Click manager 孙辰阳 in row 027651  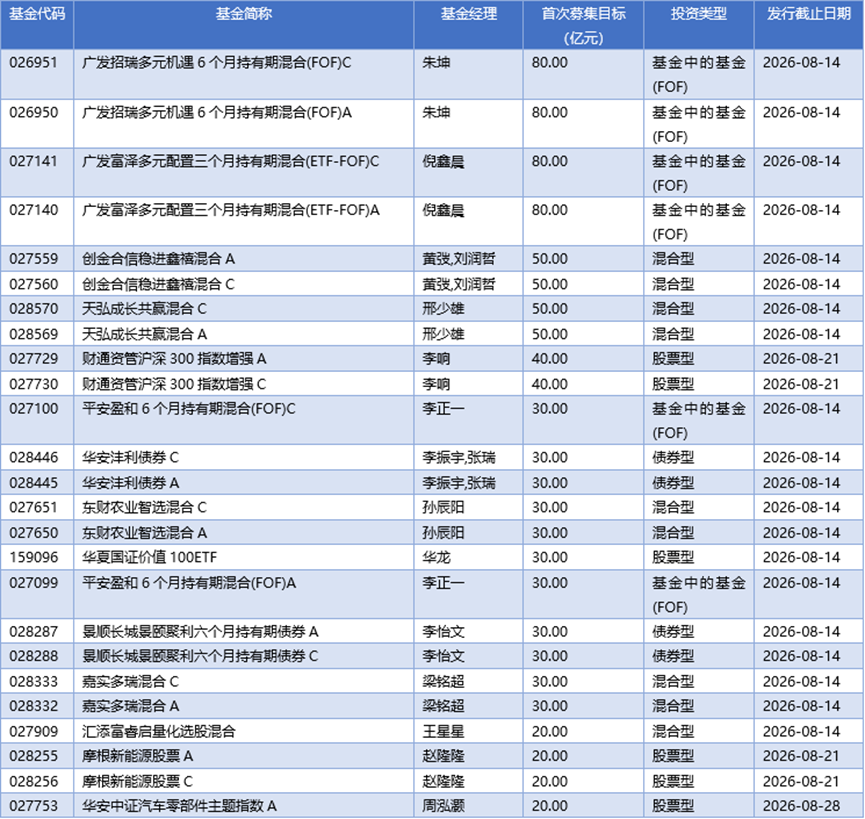click(444, 507)
